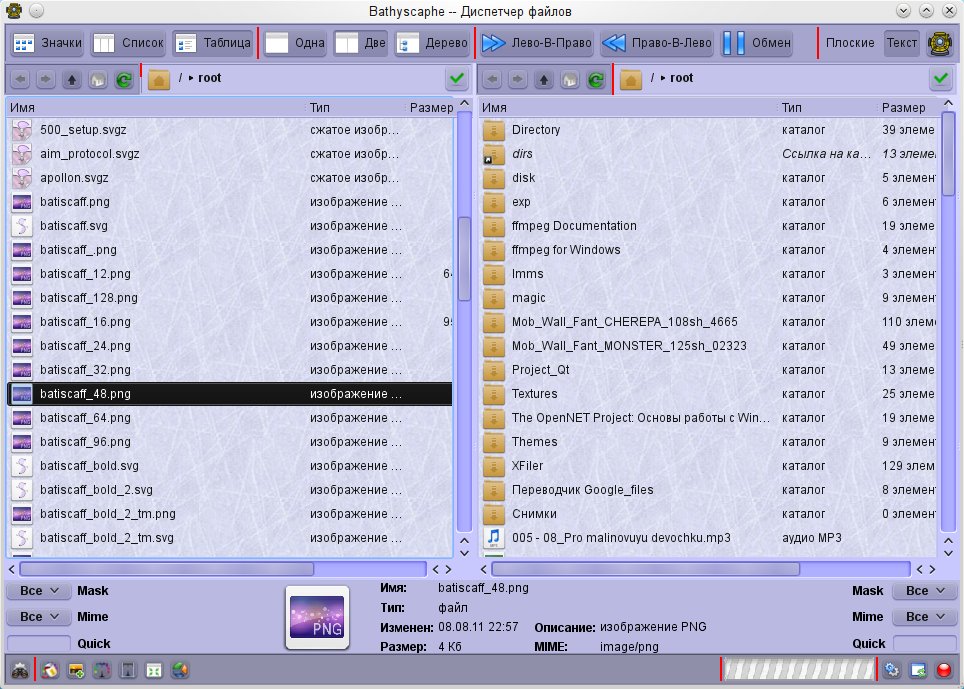964x689 pixels.
Task: Click the Текст toolbar button
Action: (x=901, y=43)
